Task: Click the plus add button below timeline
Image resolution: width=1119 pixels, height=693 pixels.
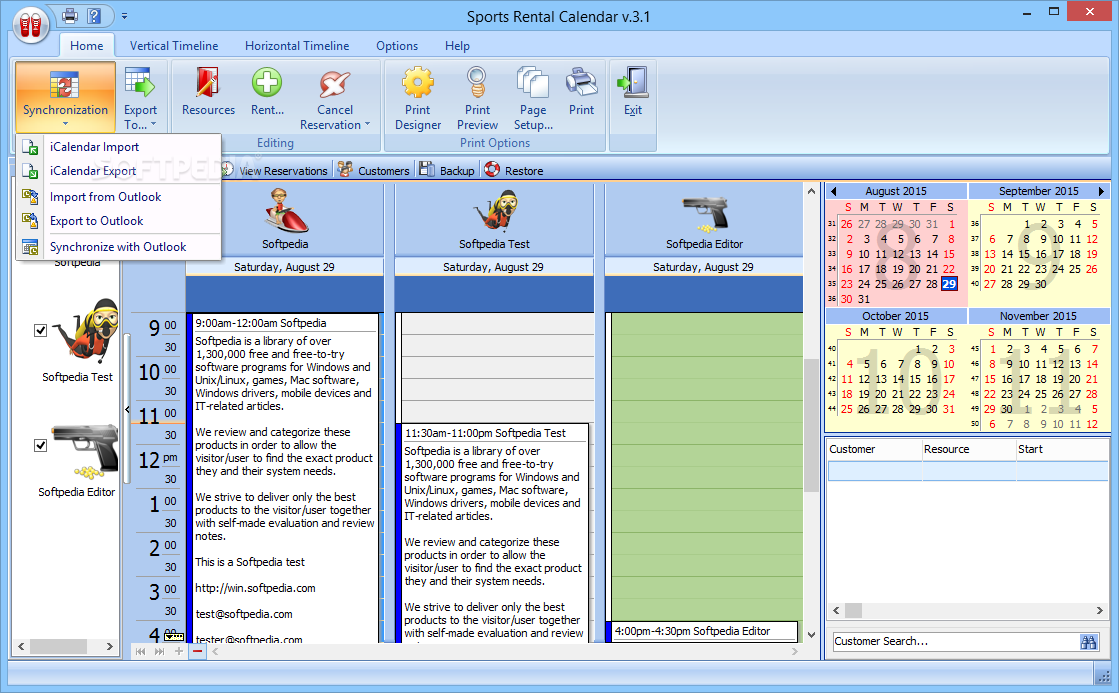Action: tap(178, 651)
